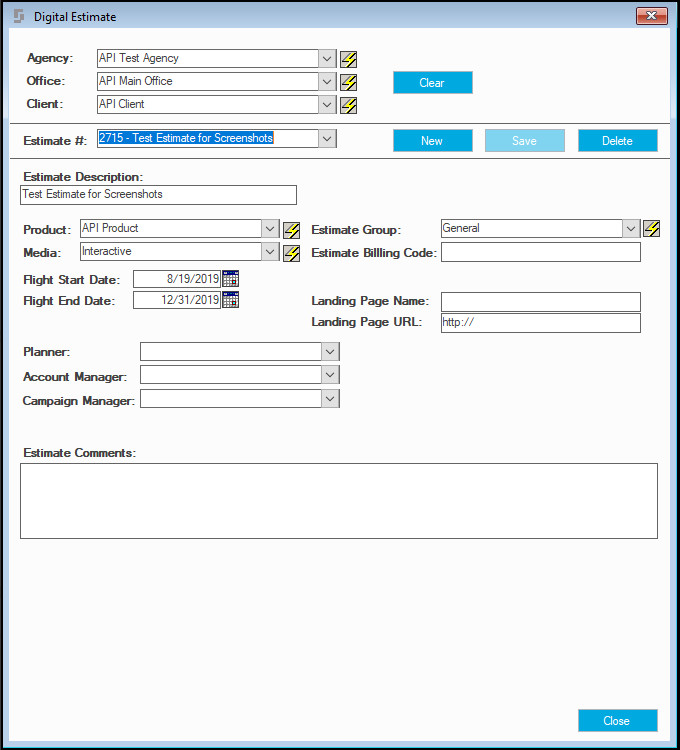Click the Estimate Comments text area
This screenshot has width=680, height=750.
(339, 501)
